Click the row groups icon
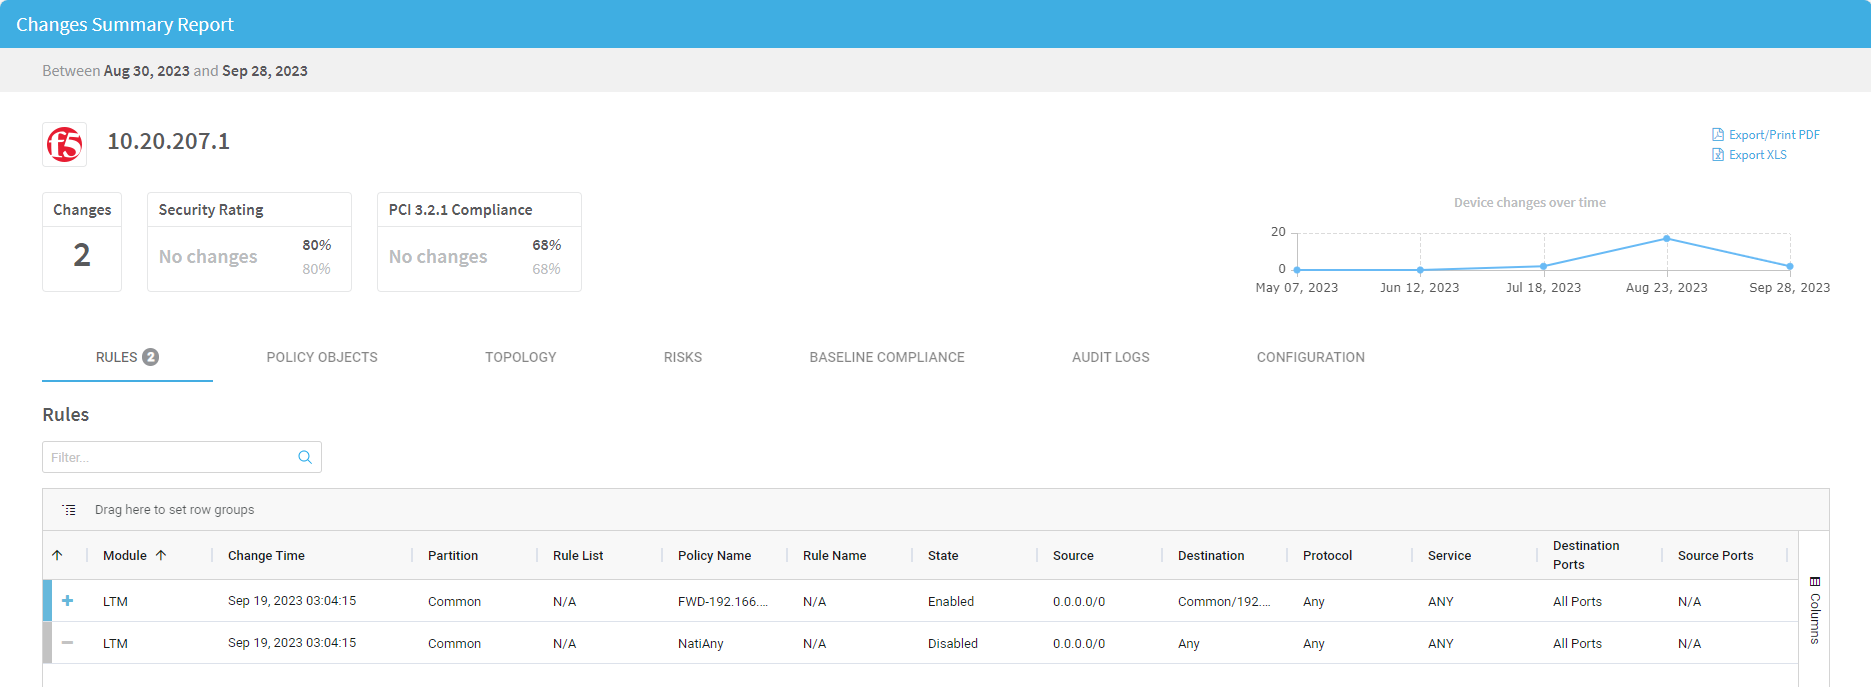Screen dimensions: 1871x687 pos(69,510)
